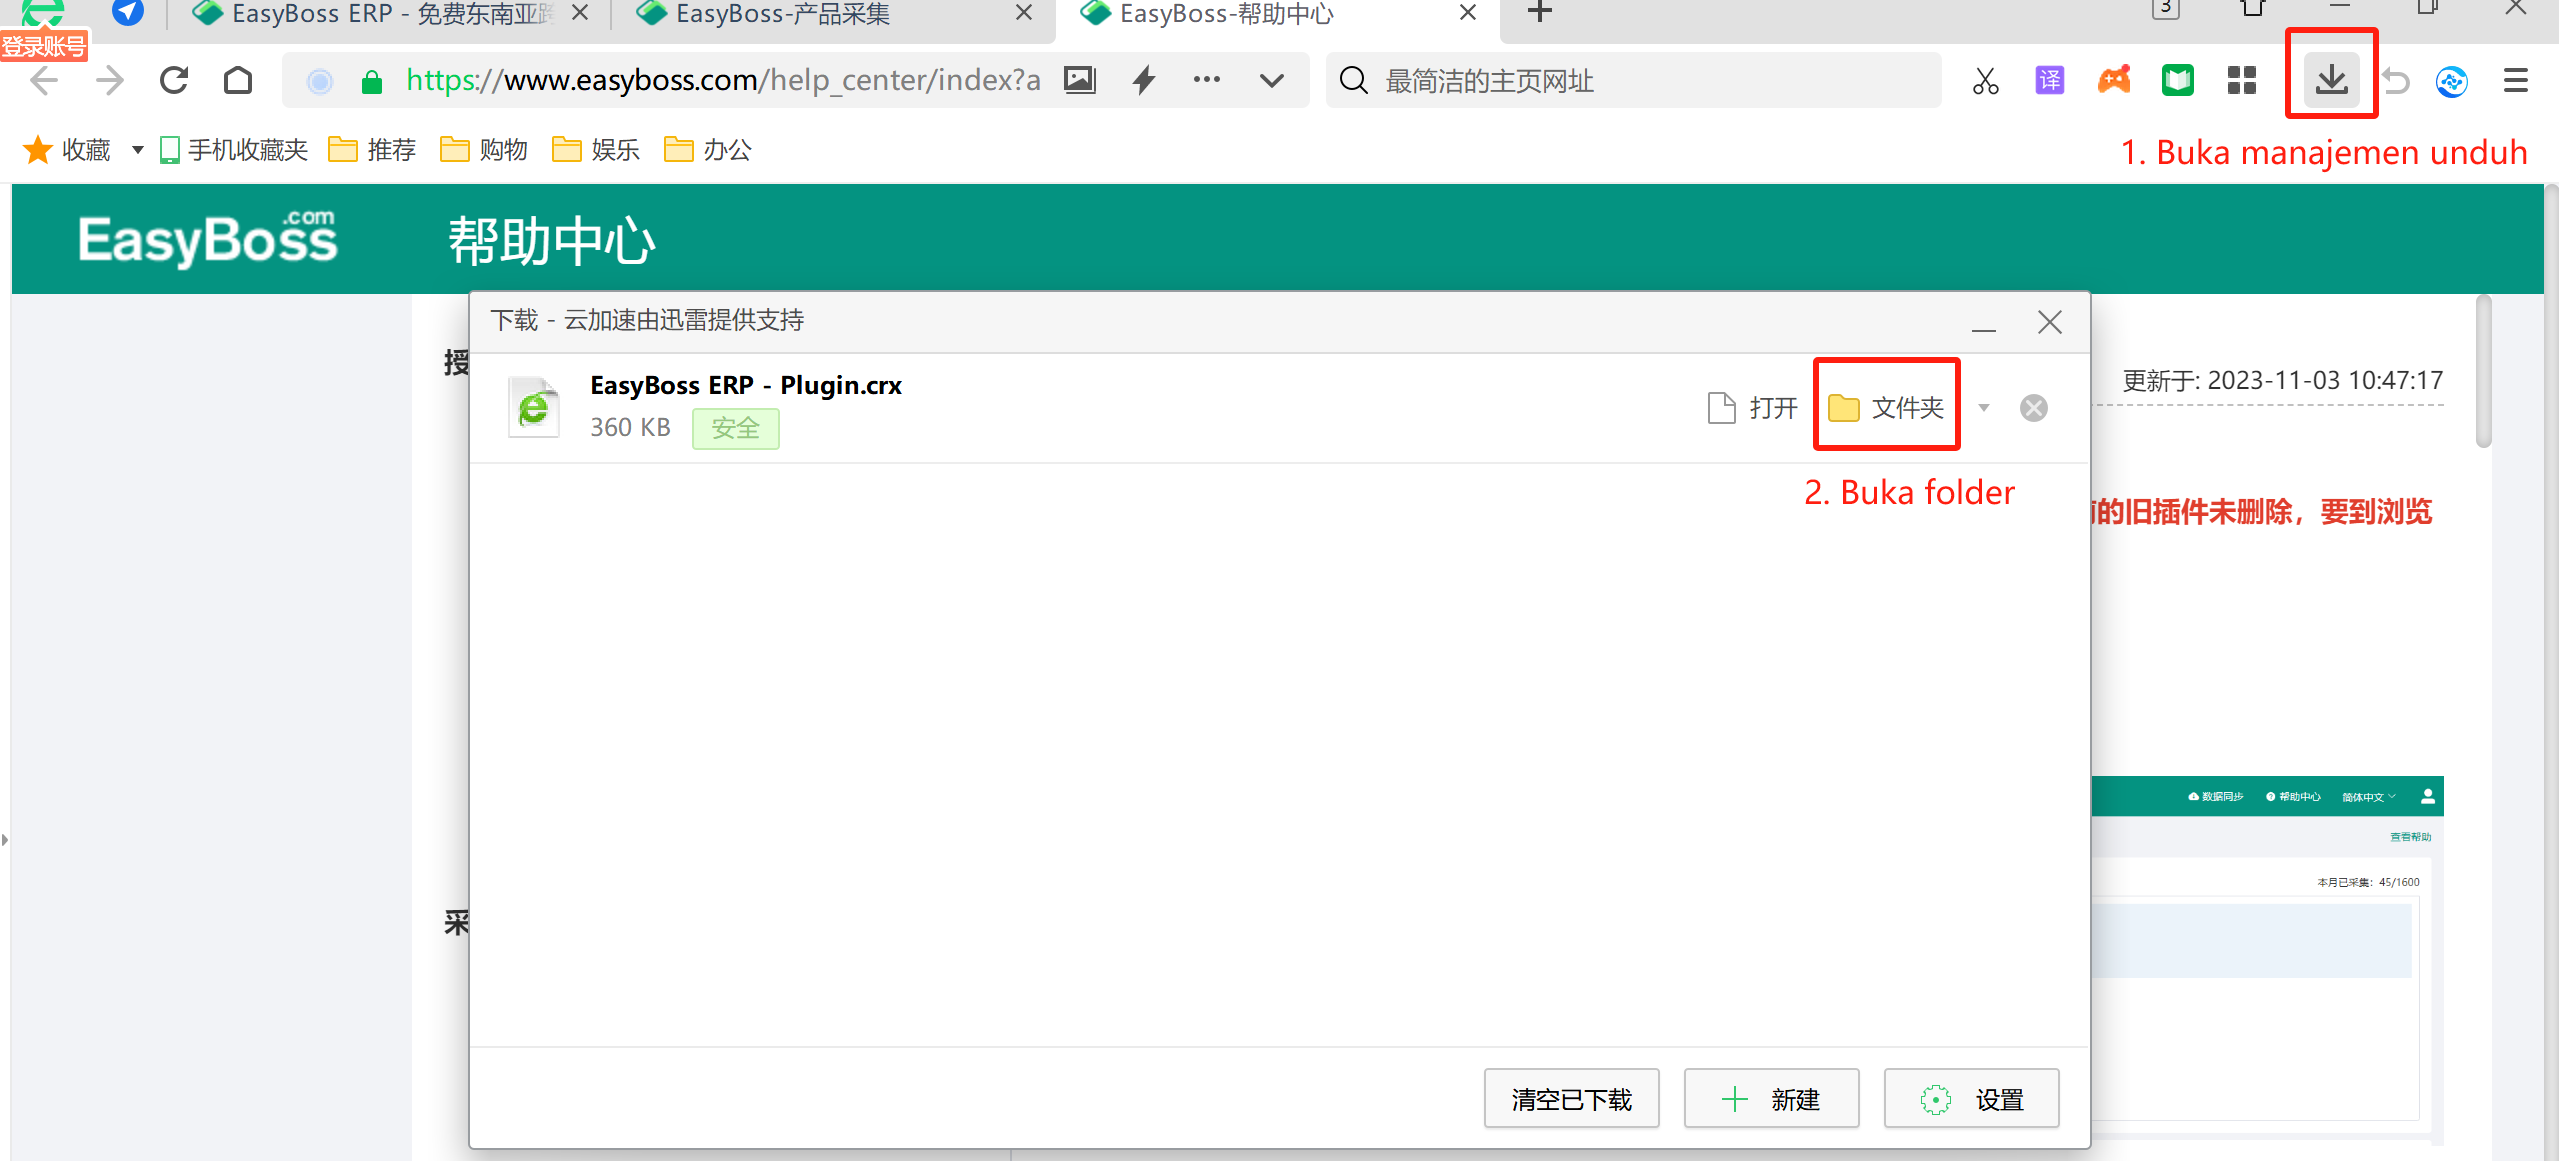This screenshot has width=2559, height=1161.
Task: Click the address bar URL
Action: (723, 80)
